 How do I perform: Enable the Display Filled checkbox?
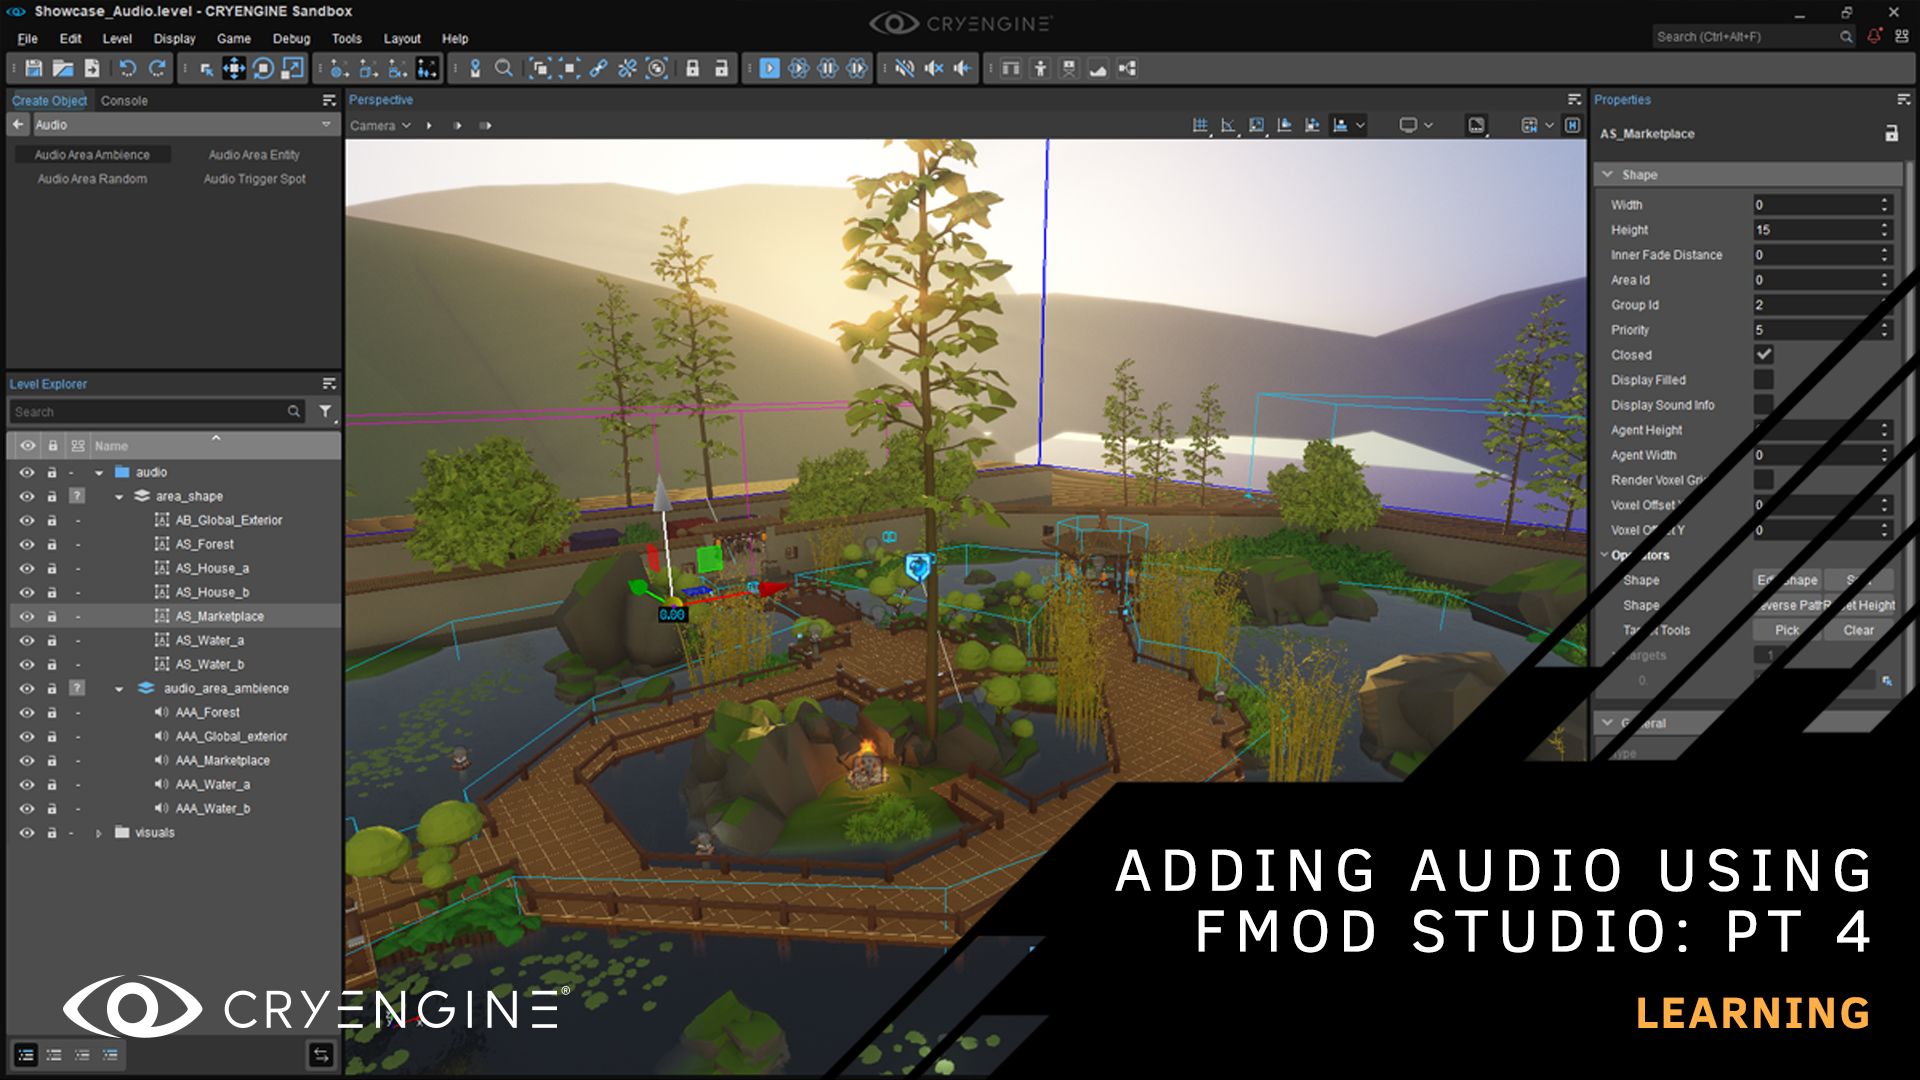point(1764,380)
